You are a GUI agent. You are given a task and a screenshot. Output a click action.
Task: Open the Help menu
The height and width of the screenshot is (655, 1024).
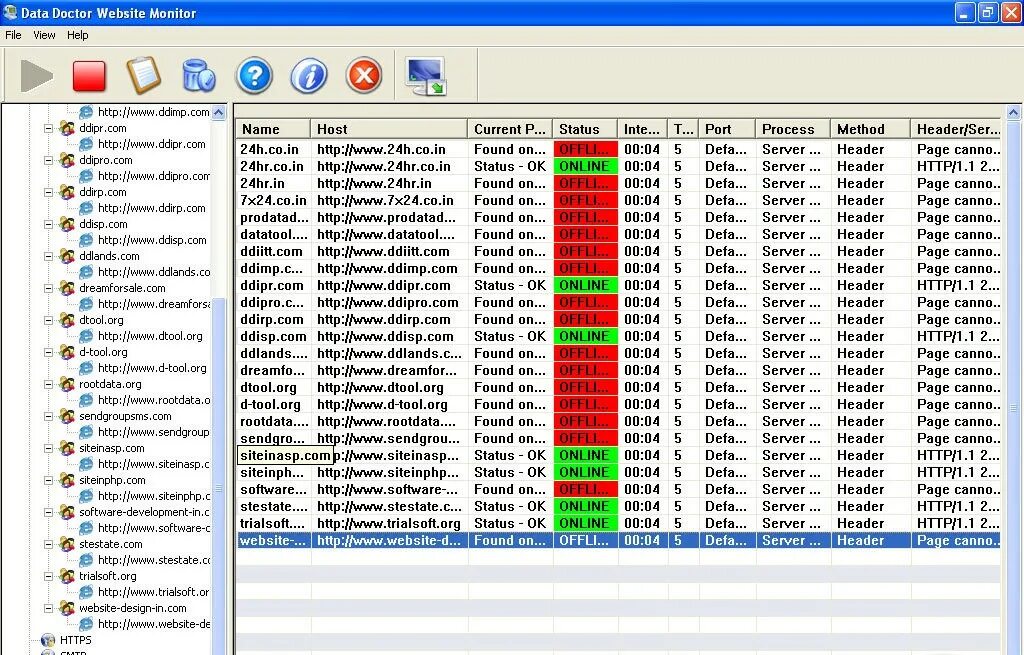[77, 35]
